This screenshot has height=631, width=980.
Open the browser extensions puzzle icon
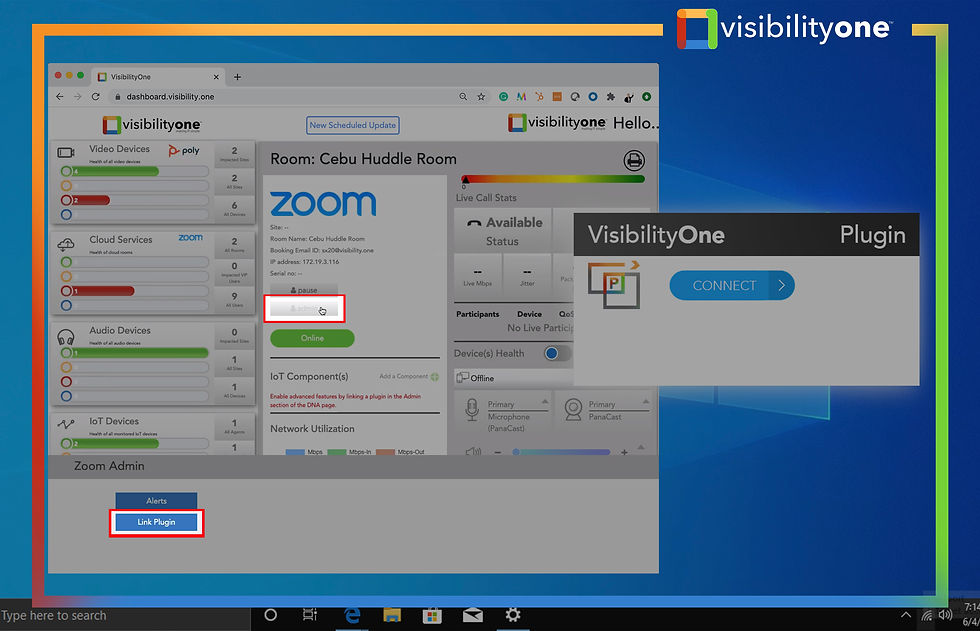click(611, 97)
